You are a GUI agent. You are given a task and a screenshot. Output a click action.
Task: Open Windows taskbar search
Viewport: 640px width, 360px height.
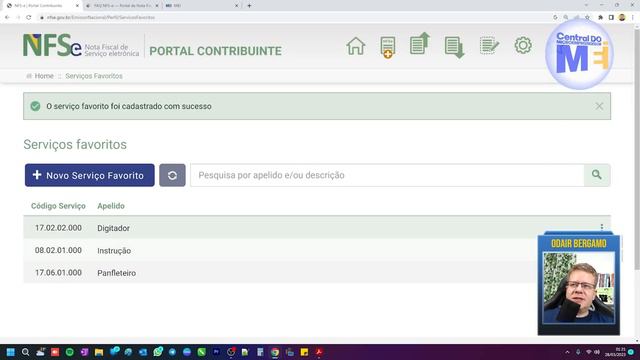coord(25,352)
